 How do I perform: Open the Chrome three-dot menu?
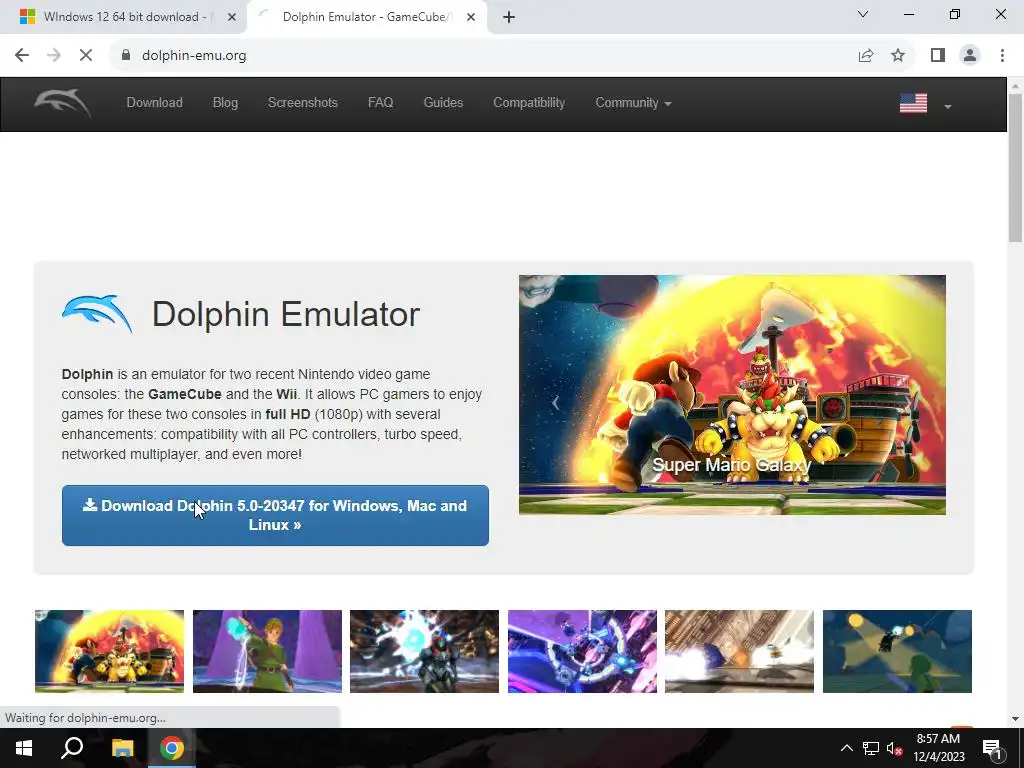tap(1002, 56)
